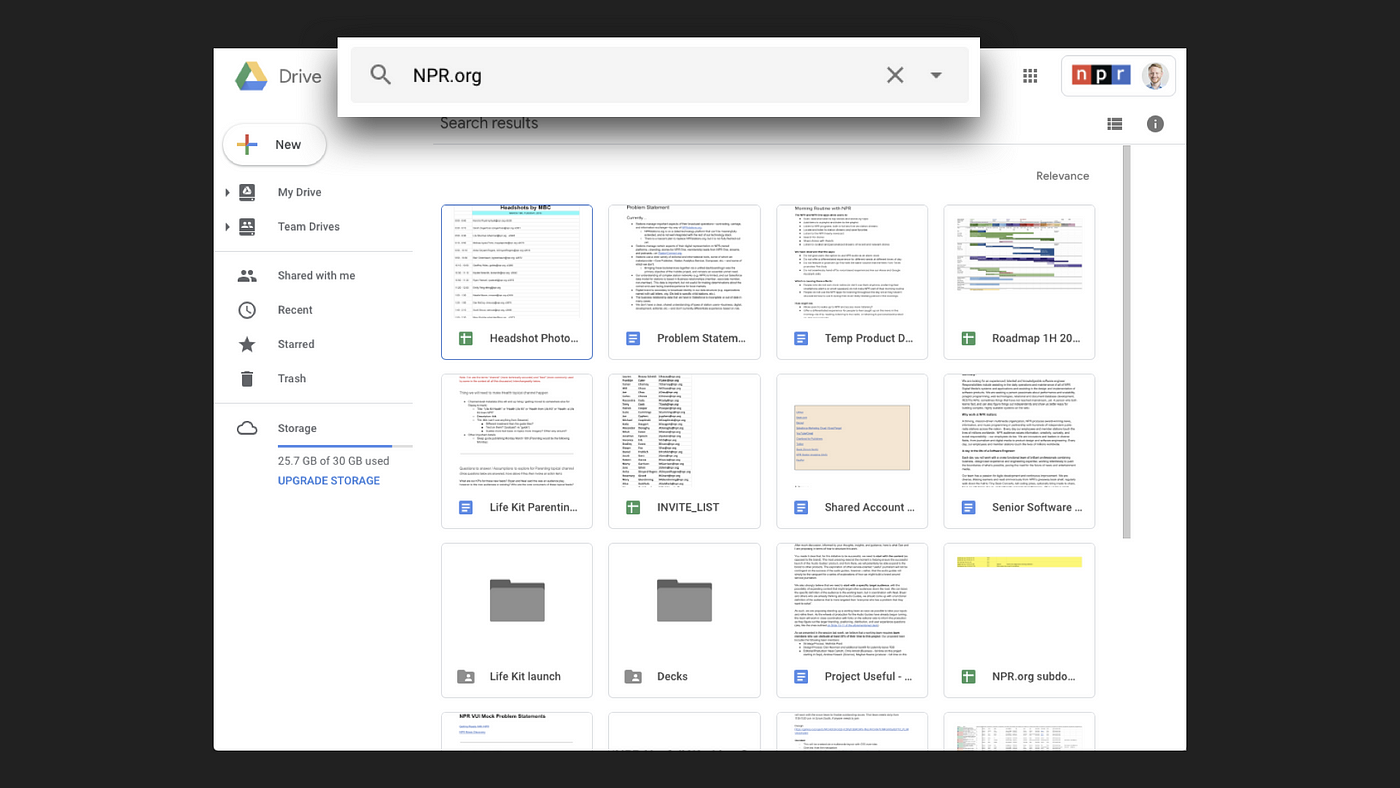The width and height of the screenshot is (1400, 788).
Task: Open the NPR.org subdomains spreadsheet thumbnail
Action: coord(1019,599)
